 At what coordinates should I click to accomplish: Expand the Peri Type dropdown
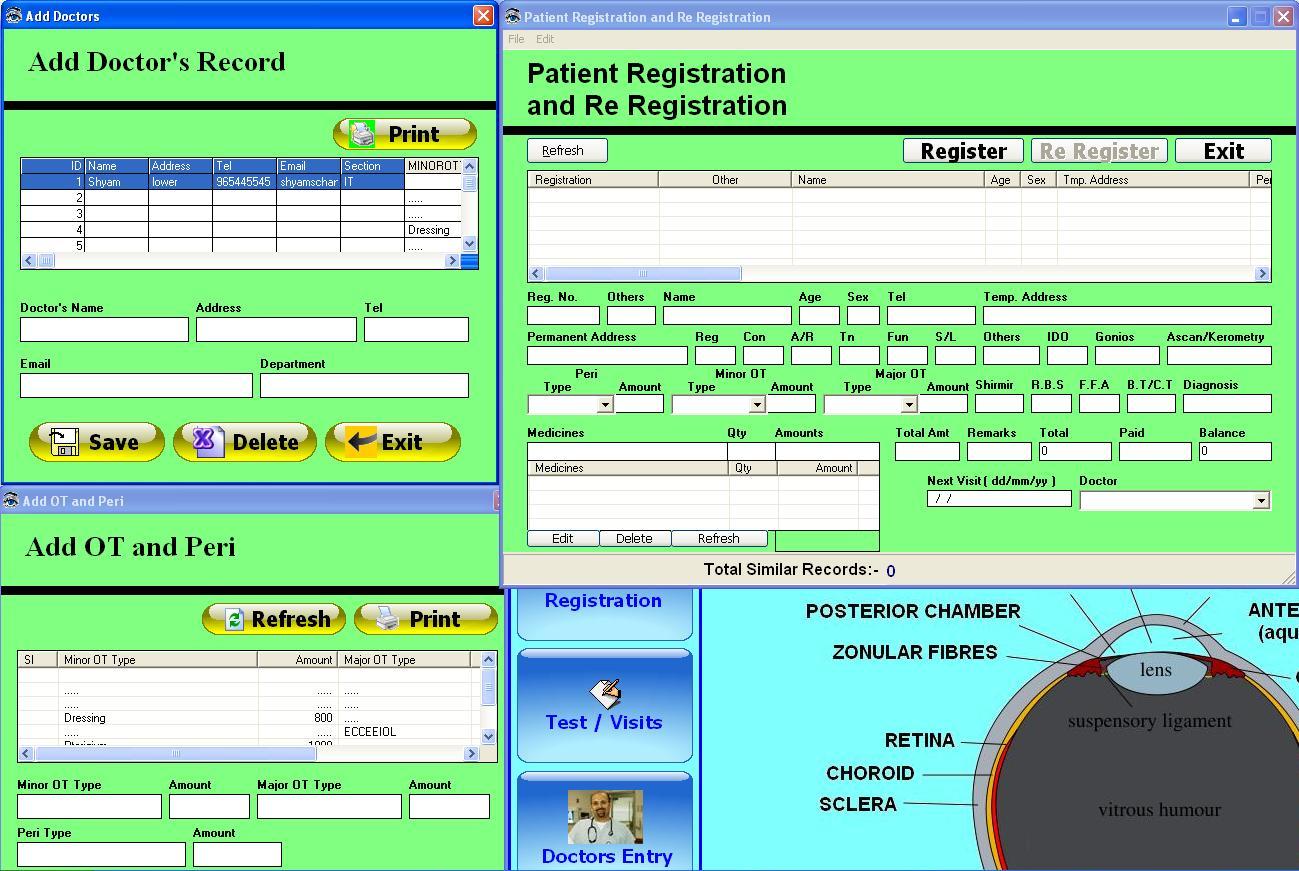[605, 405]
